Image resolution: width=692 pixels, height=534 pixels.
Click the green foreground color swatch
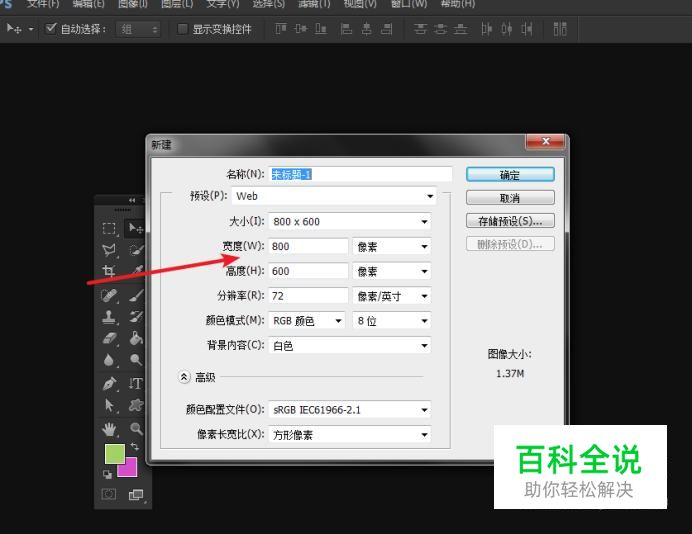pos(115,455)
